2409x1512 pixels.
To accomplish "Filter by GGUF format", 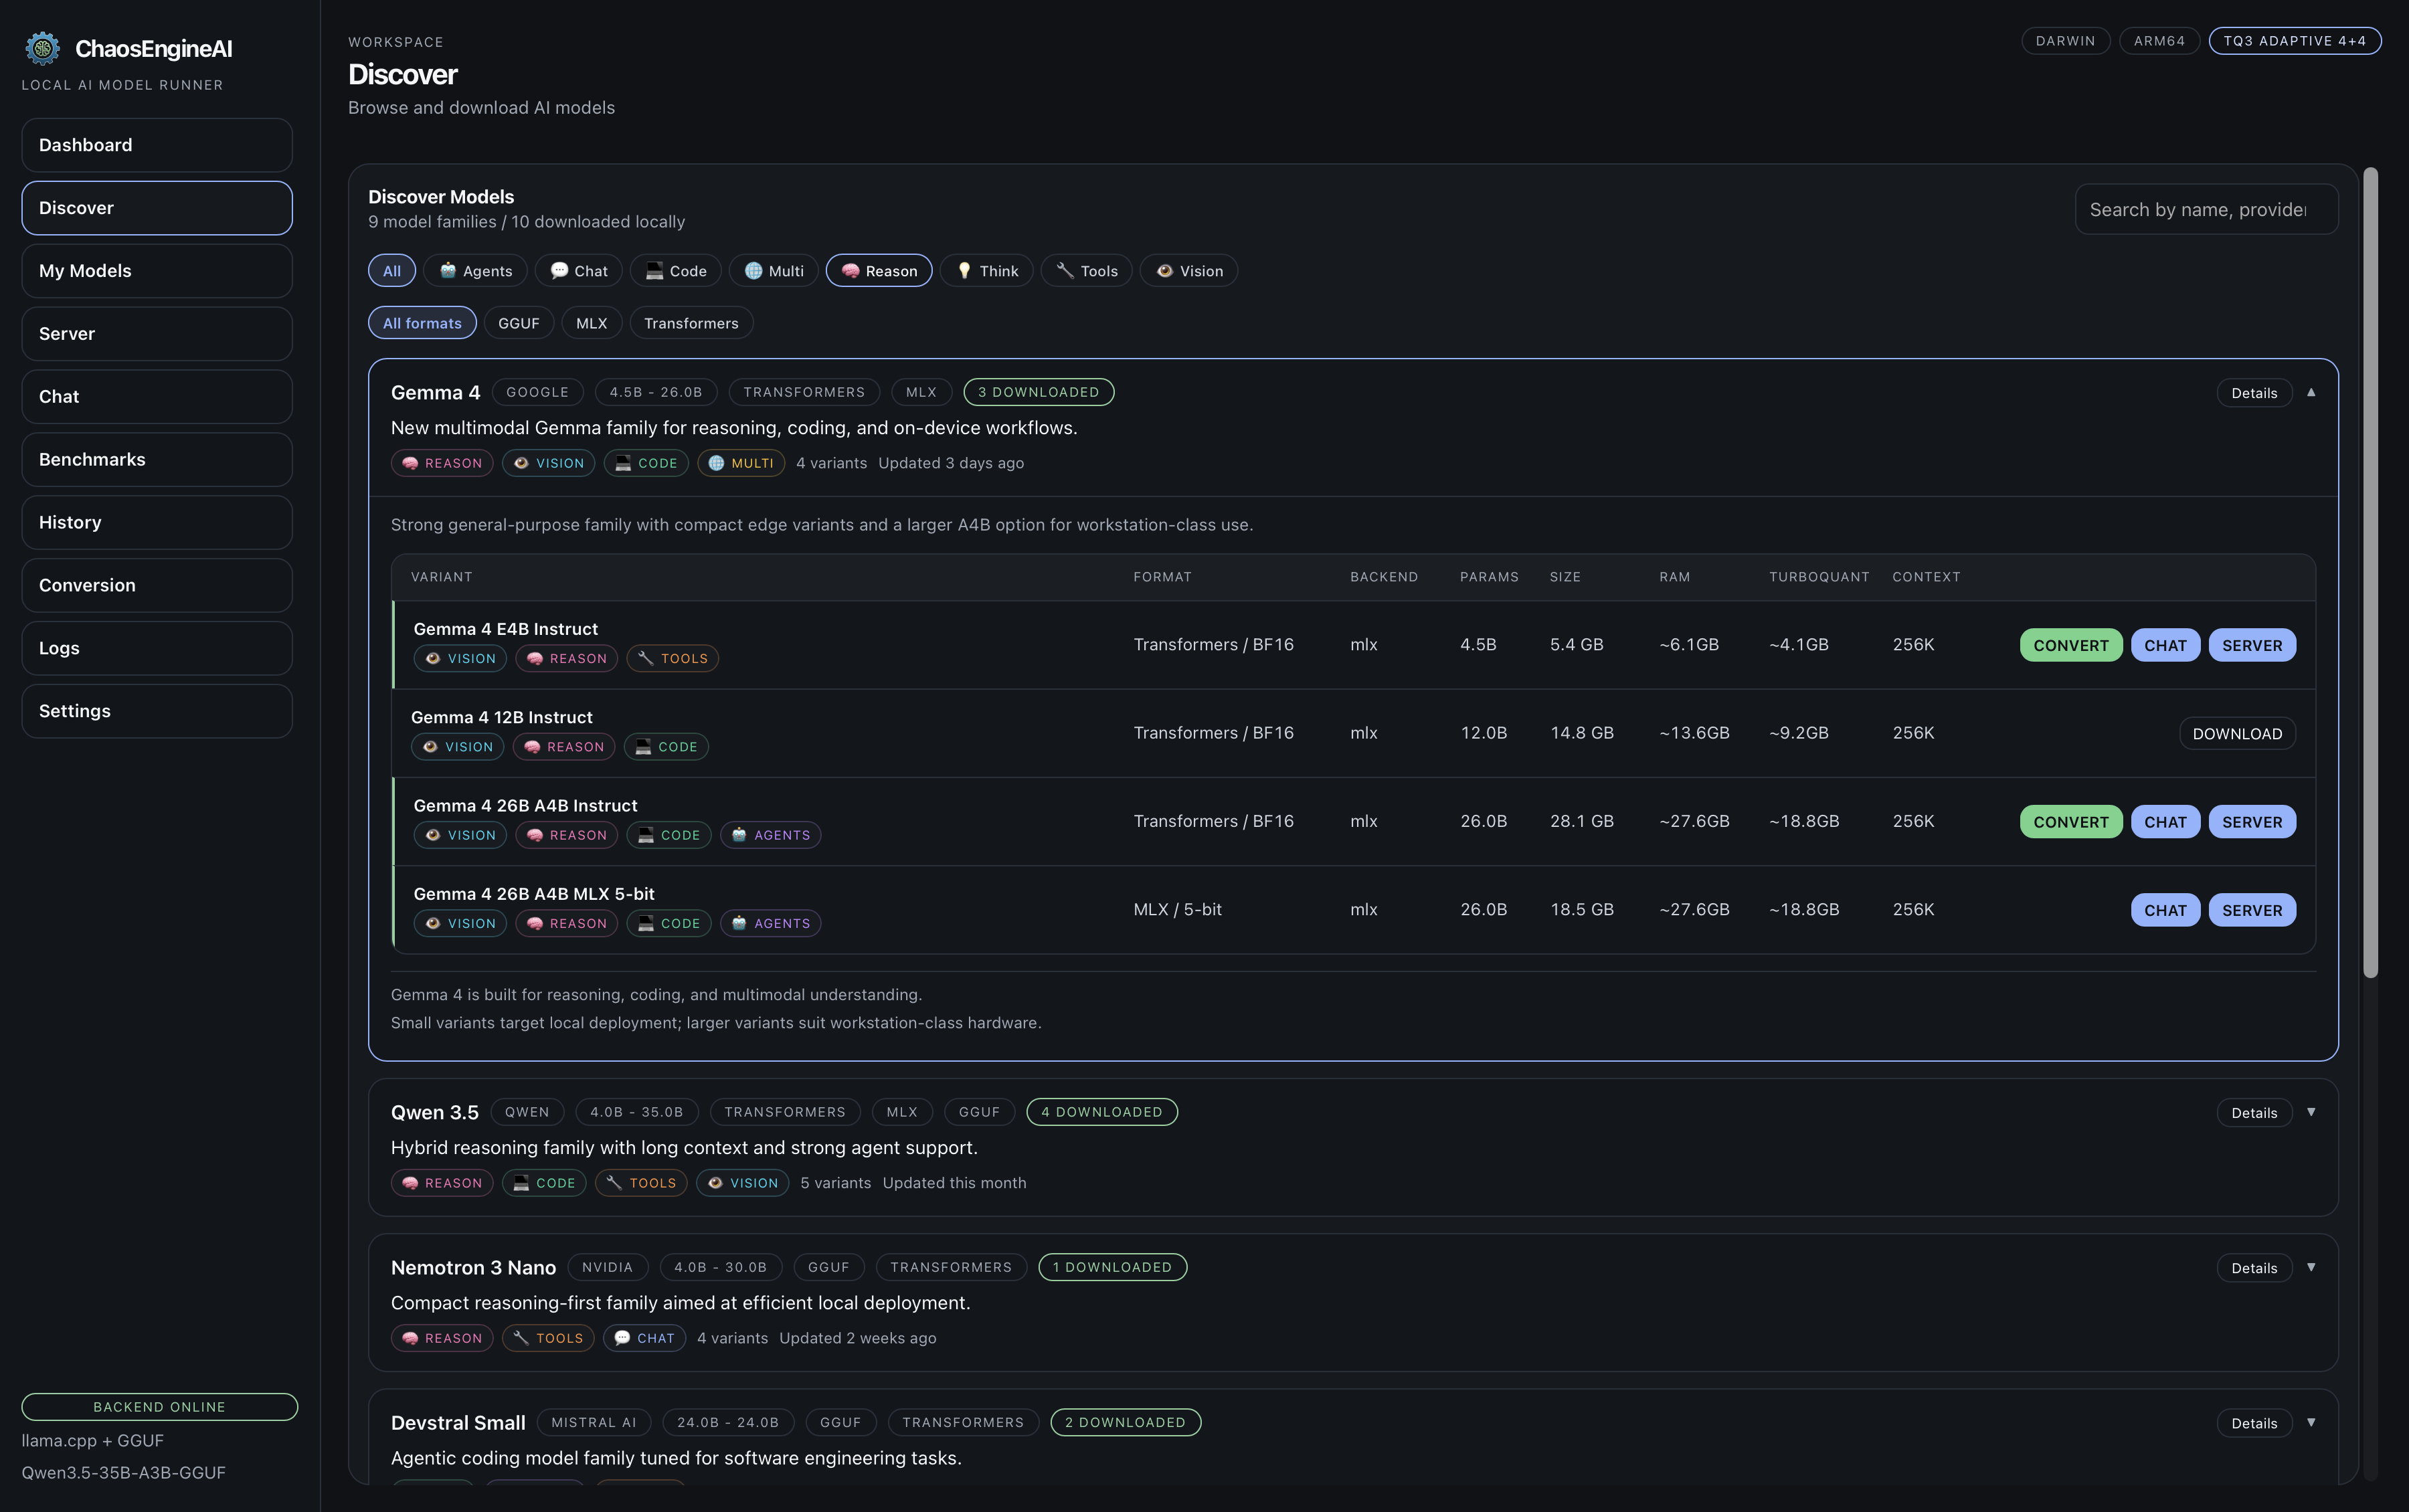I will click(519, 323).
